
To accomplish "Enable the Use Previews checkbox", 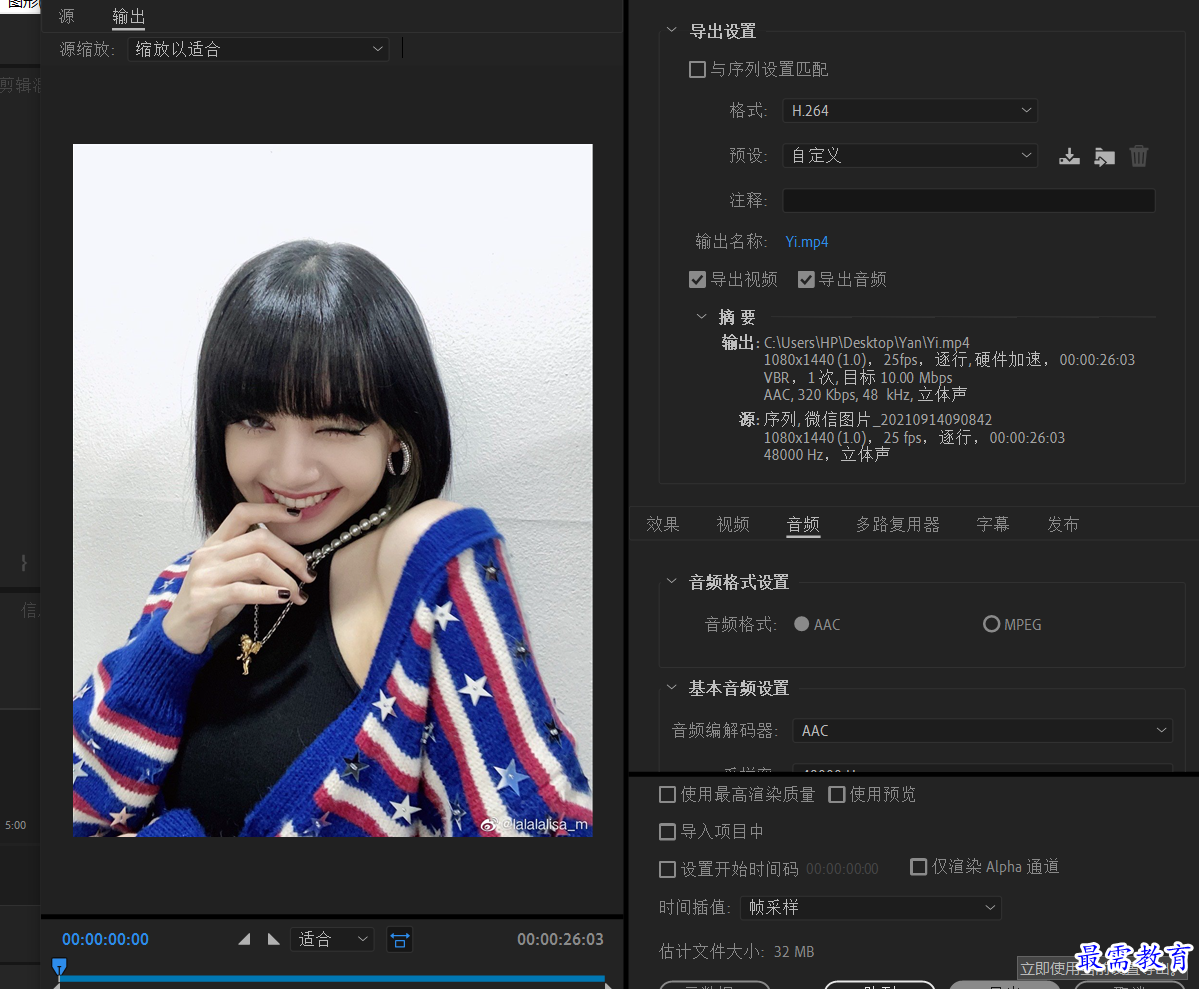I will tap(837, 795).
